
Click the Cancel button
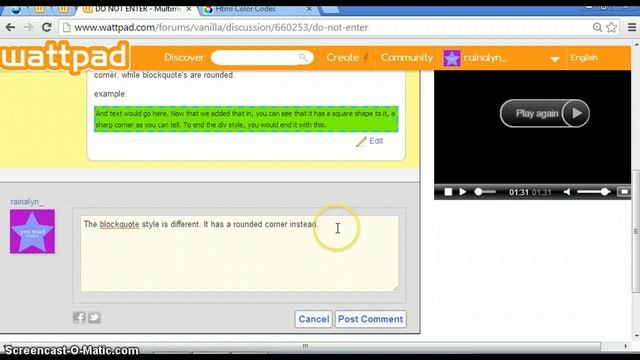[313, 319]
